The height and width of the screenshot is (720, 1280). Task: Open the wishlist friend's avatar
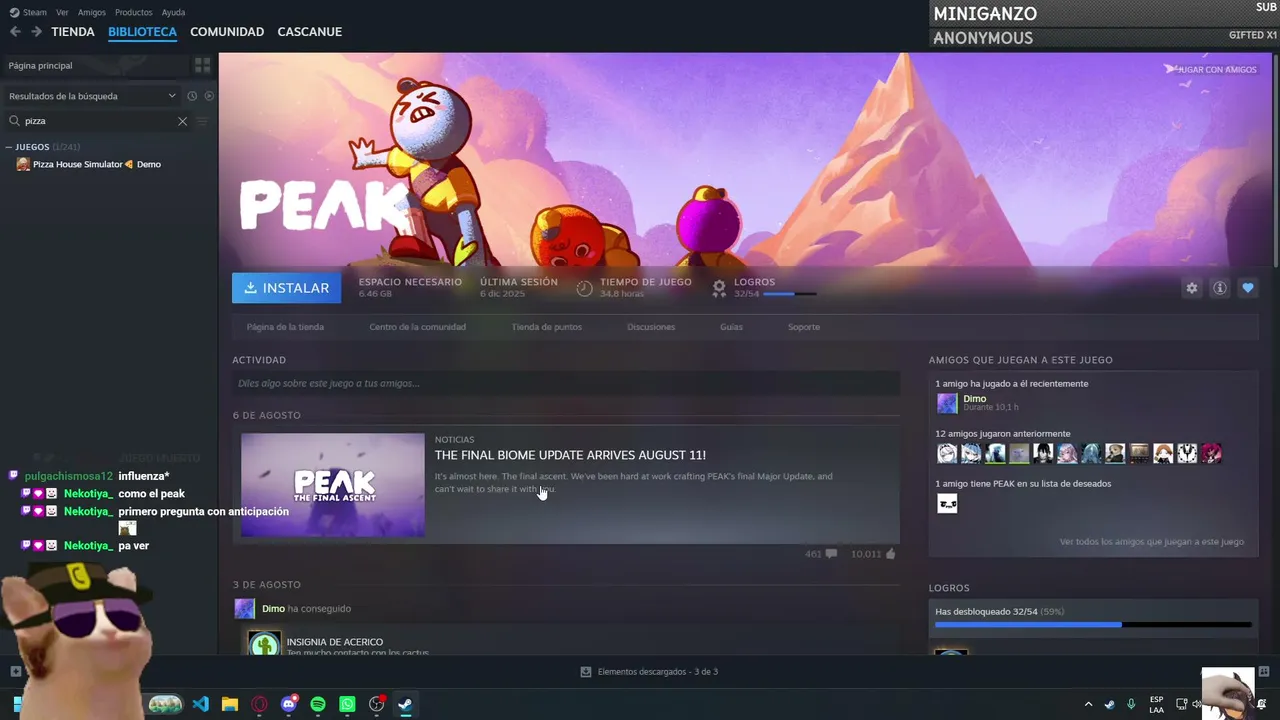pos(947,504)
